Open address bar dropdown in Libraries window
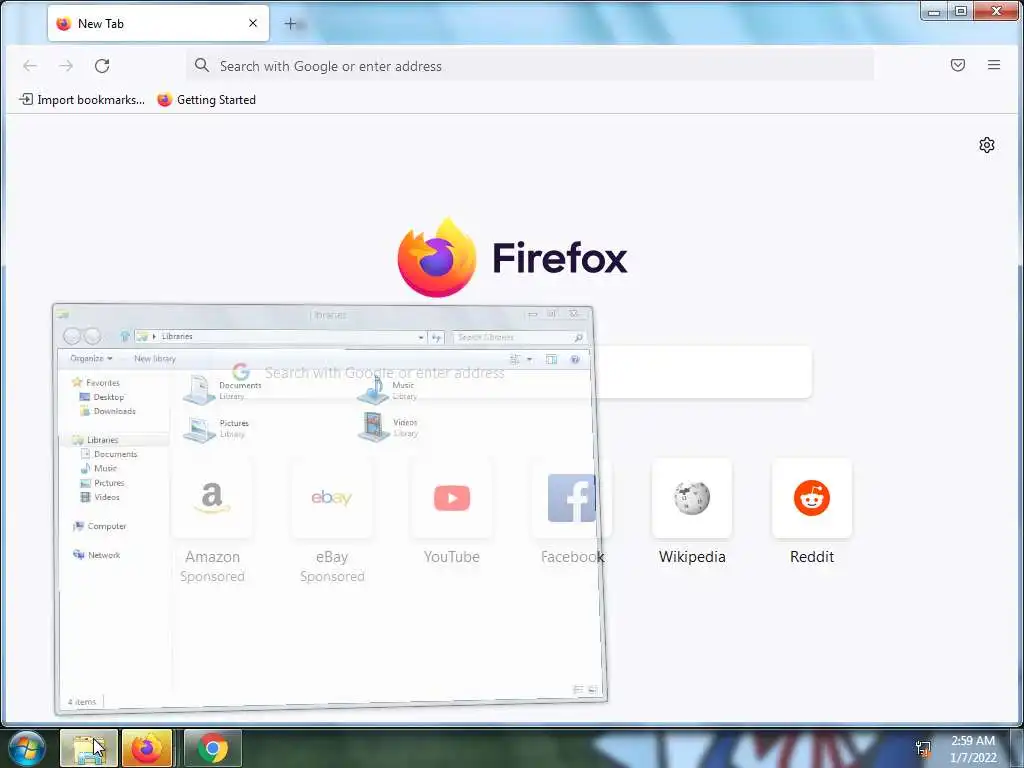The height and width of the screenshot is (768, 1024). click(x=421, y=337)
